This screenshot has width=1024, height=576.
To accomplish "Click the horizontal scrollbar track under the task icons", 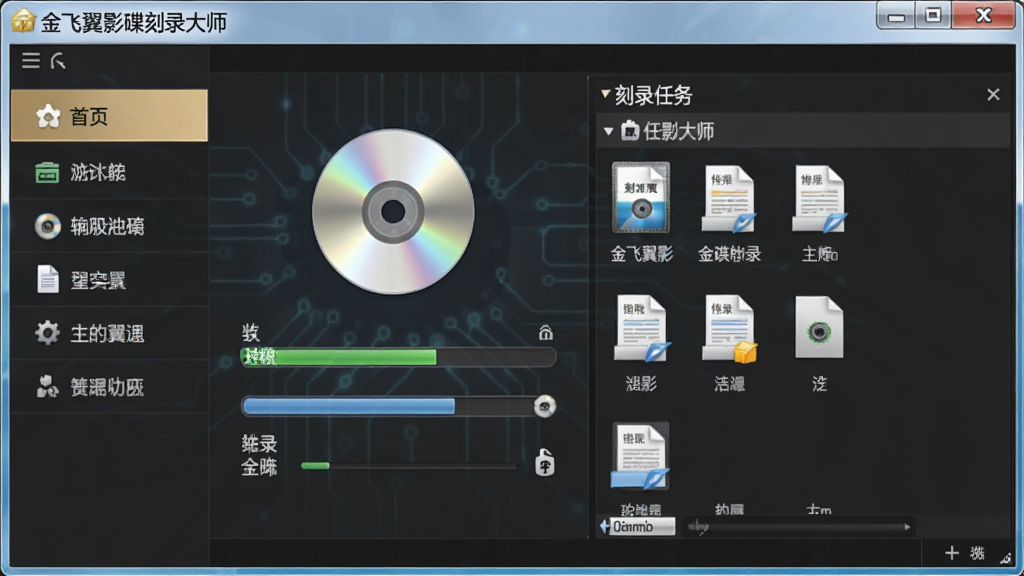I will [797, 526].
